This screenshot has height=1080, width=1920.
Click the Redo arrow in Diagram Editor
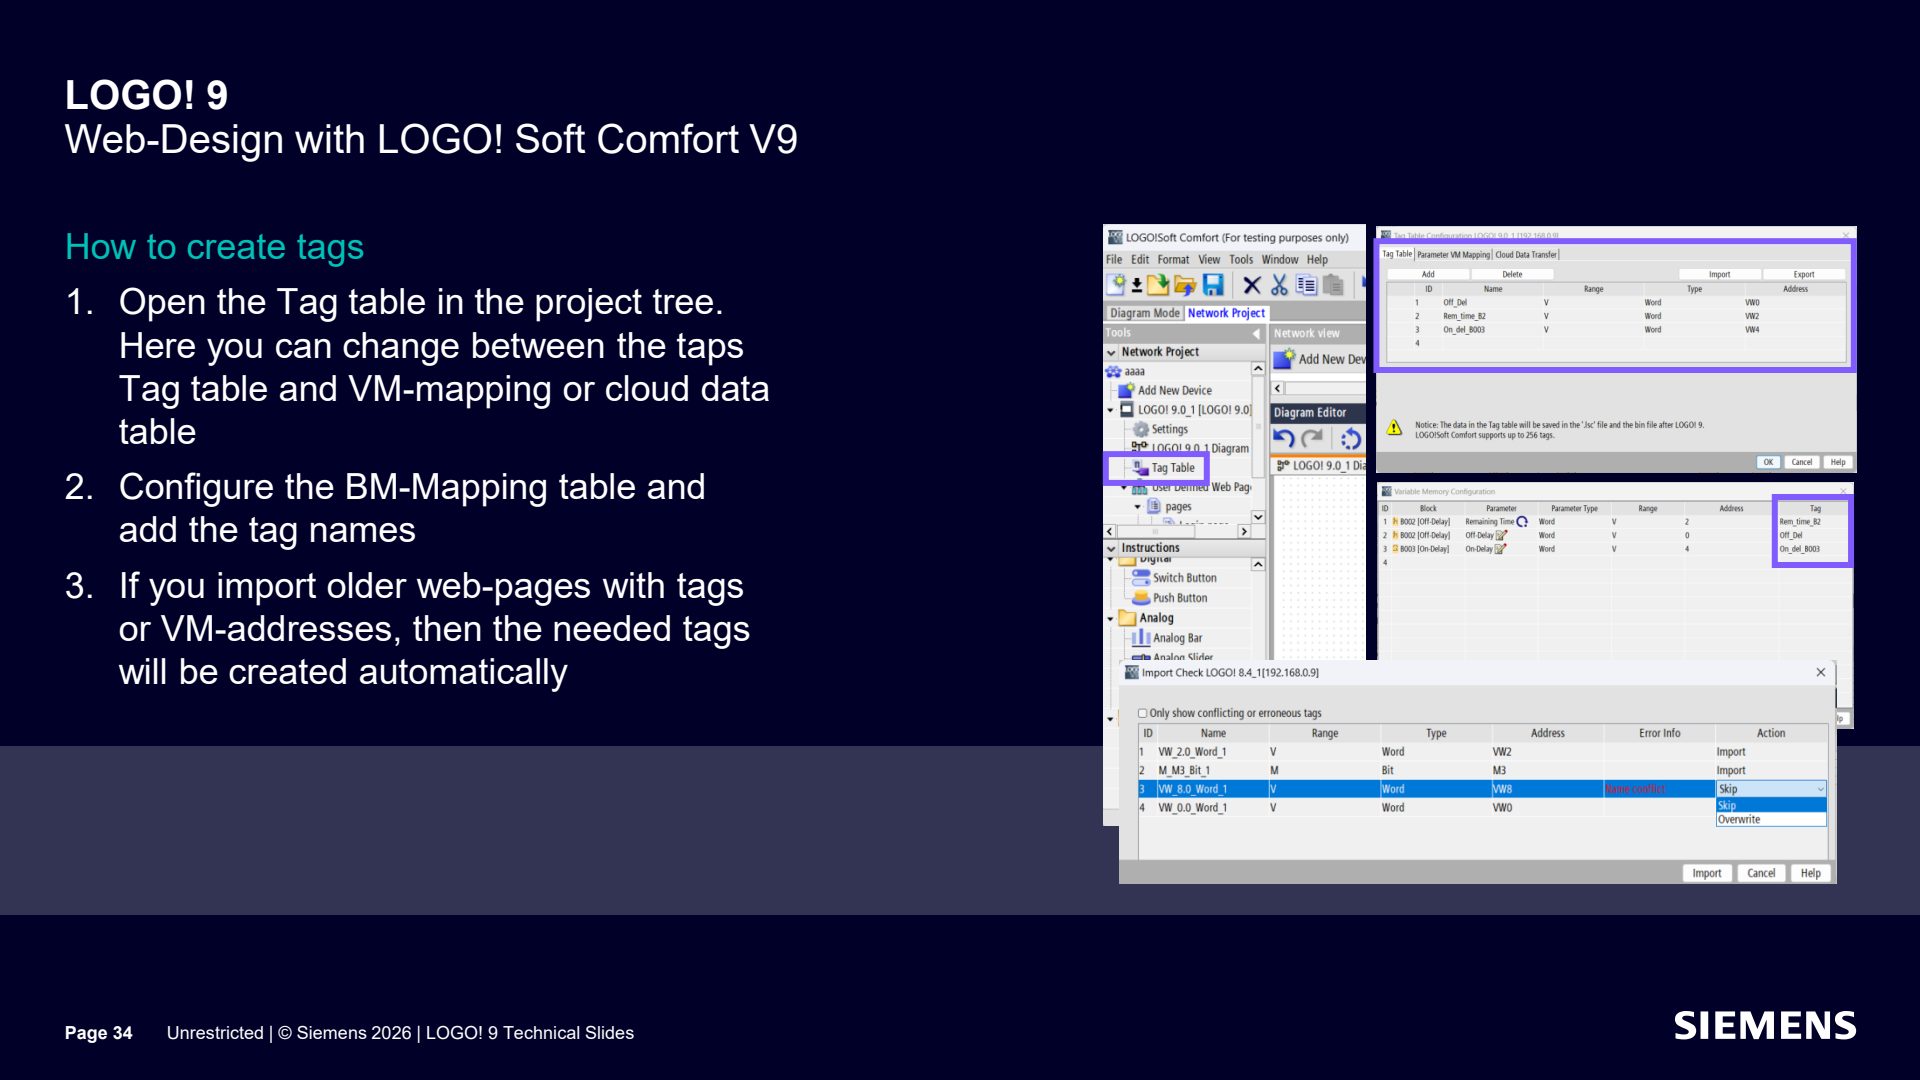pos(1312,438)
